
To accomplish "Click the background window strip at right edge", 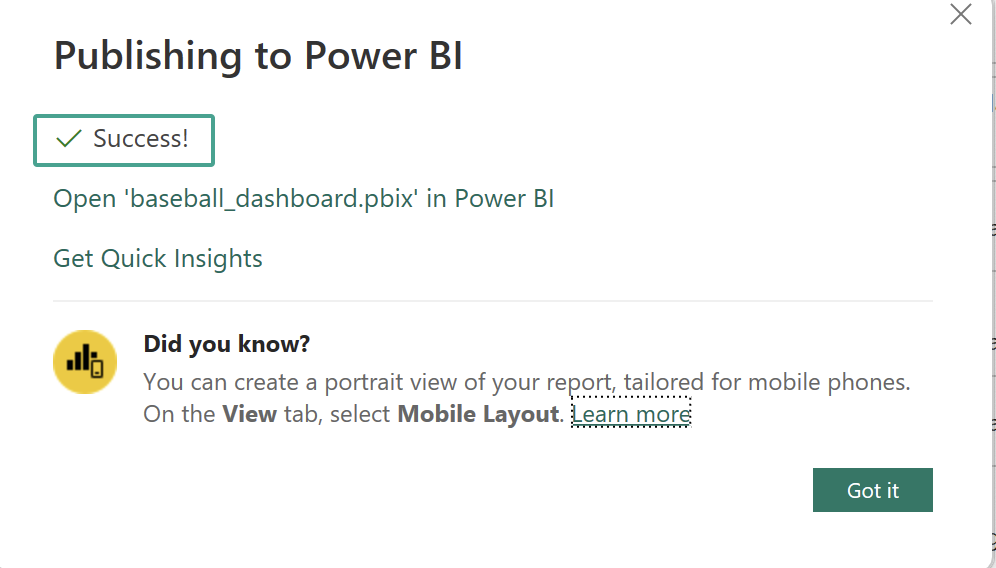I will coord(988,300).
